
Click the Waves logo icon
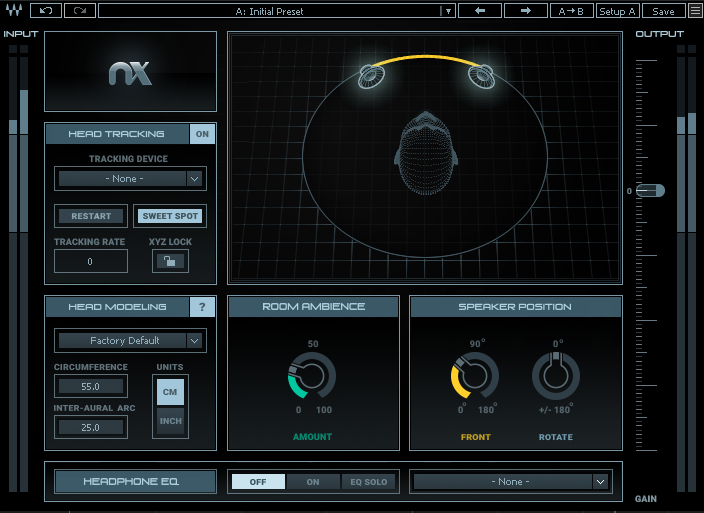point(14,10)
